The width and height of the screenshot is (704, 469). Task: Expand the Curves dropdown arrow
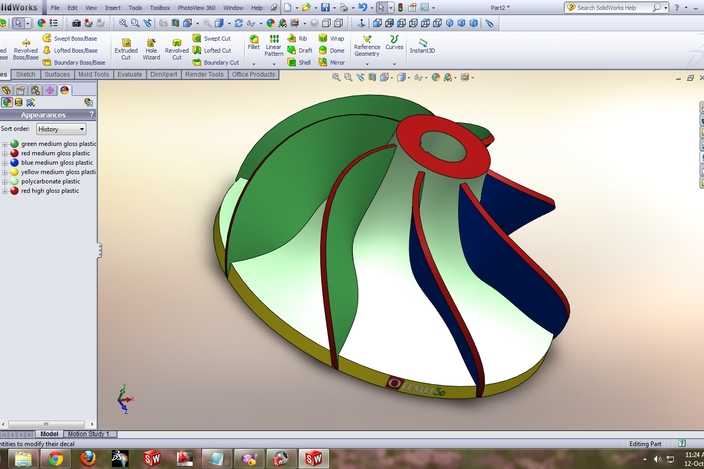click(x=394, y=64)
